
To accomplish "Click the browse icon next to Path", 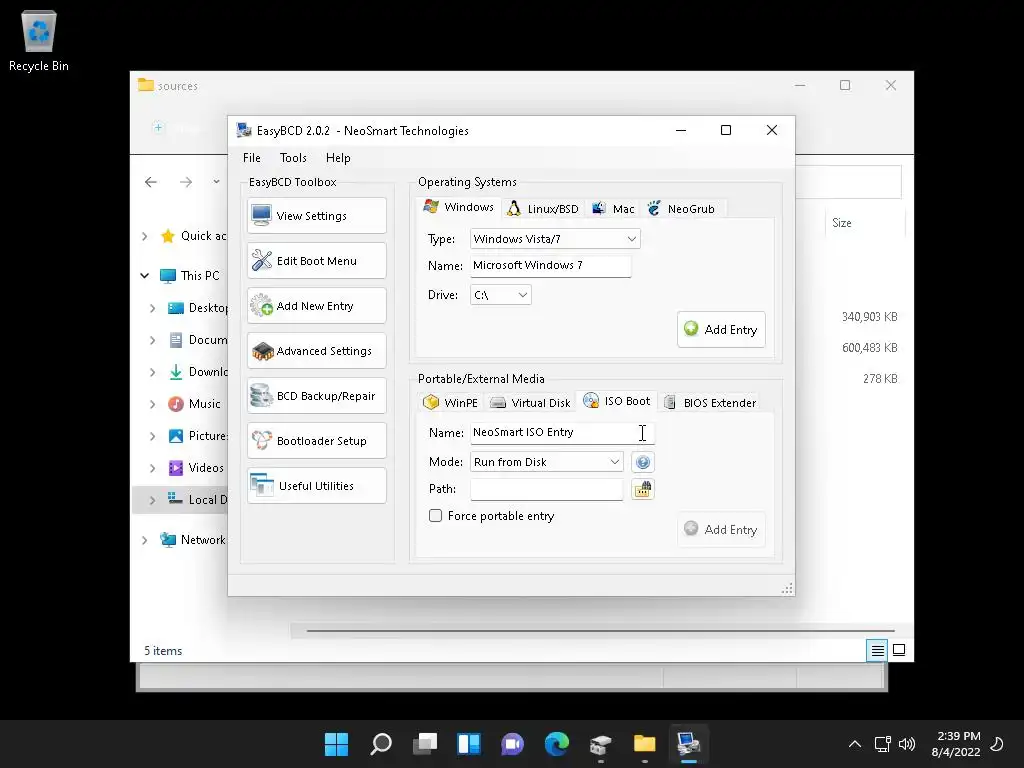I will click(x=643, y=488).
